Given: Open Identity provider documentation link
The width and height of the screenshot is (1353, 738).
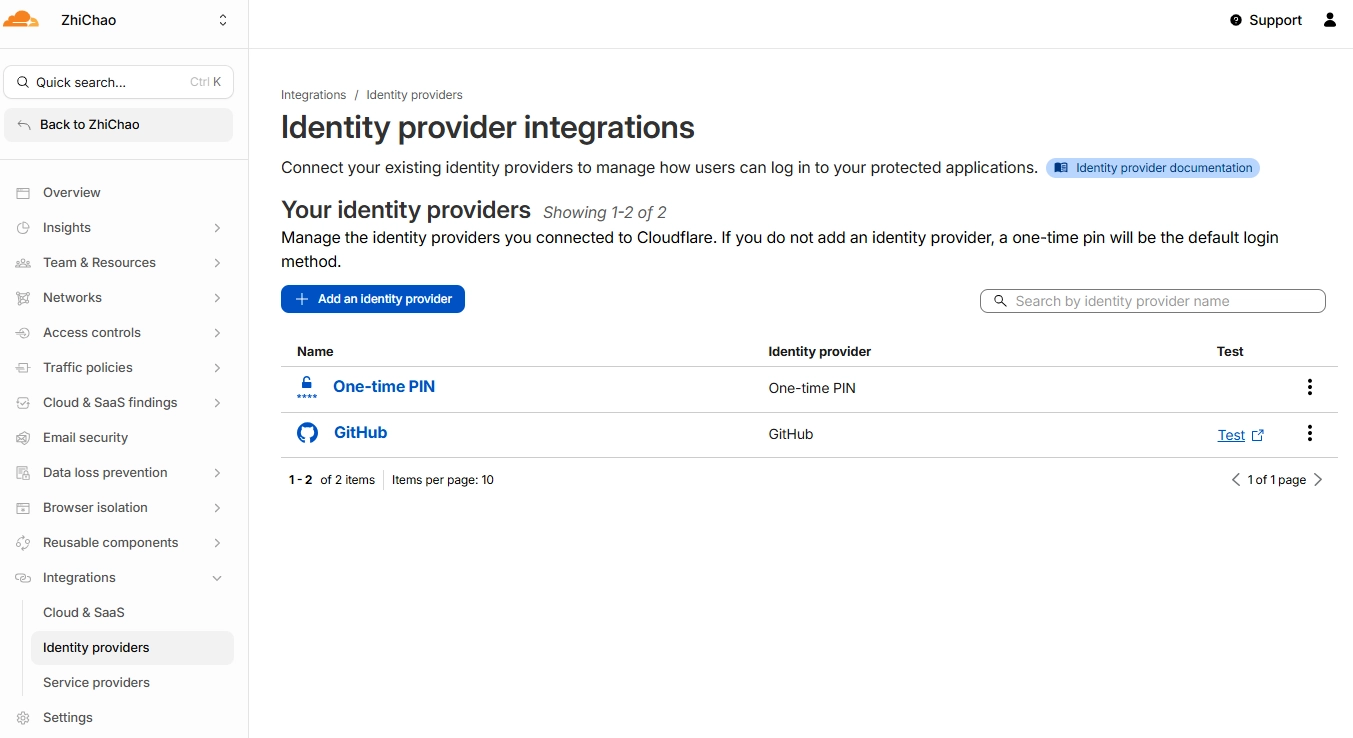Looking at the screenshot, I should (x=1153, y=168).
